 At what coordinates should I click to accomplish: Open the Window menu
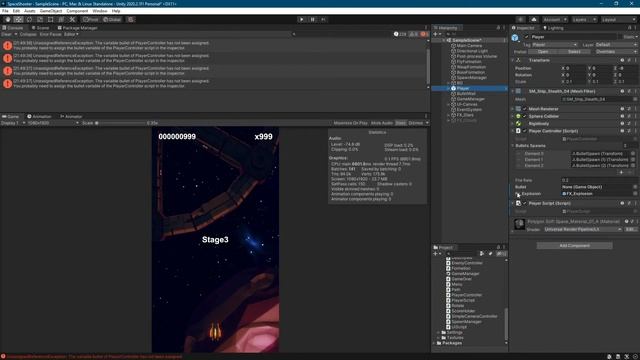[x=100, y=11]
